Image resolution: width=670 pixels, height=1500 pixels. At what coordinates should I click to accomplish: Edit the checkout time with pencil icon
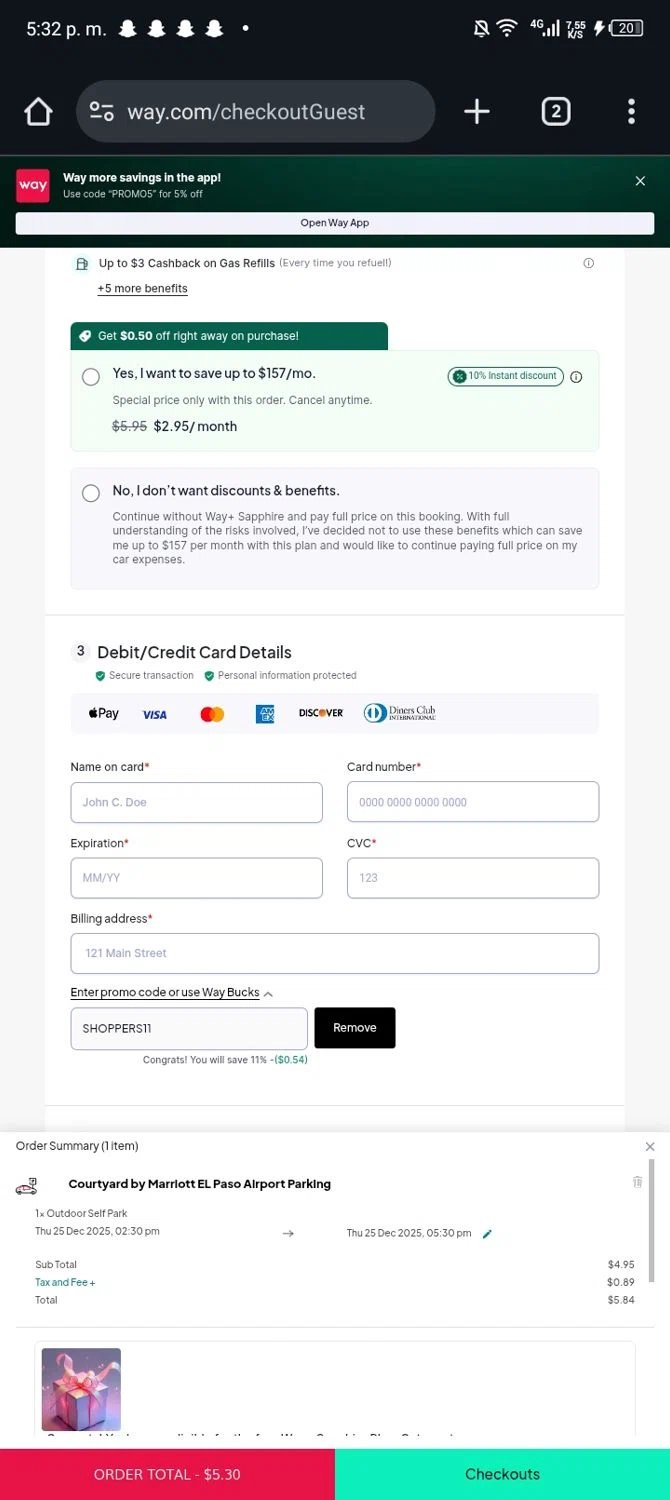coord(487,1234)
